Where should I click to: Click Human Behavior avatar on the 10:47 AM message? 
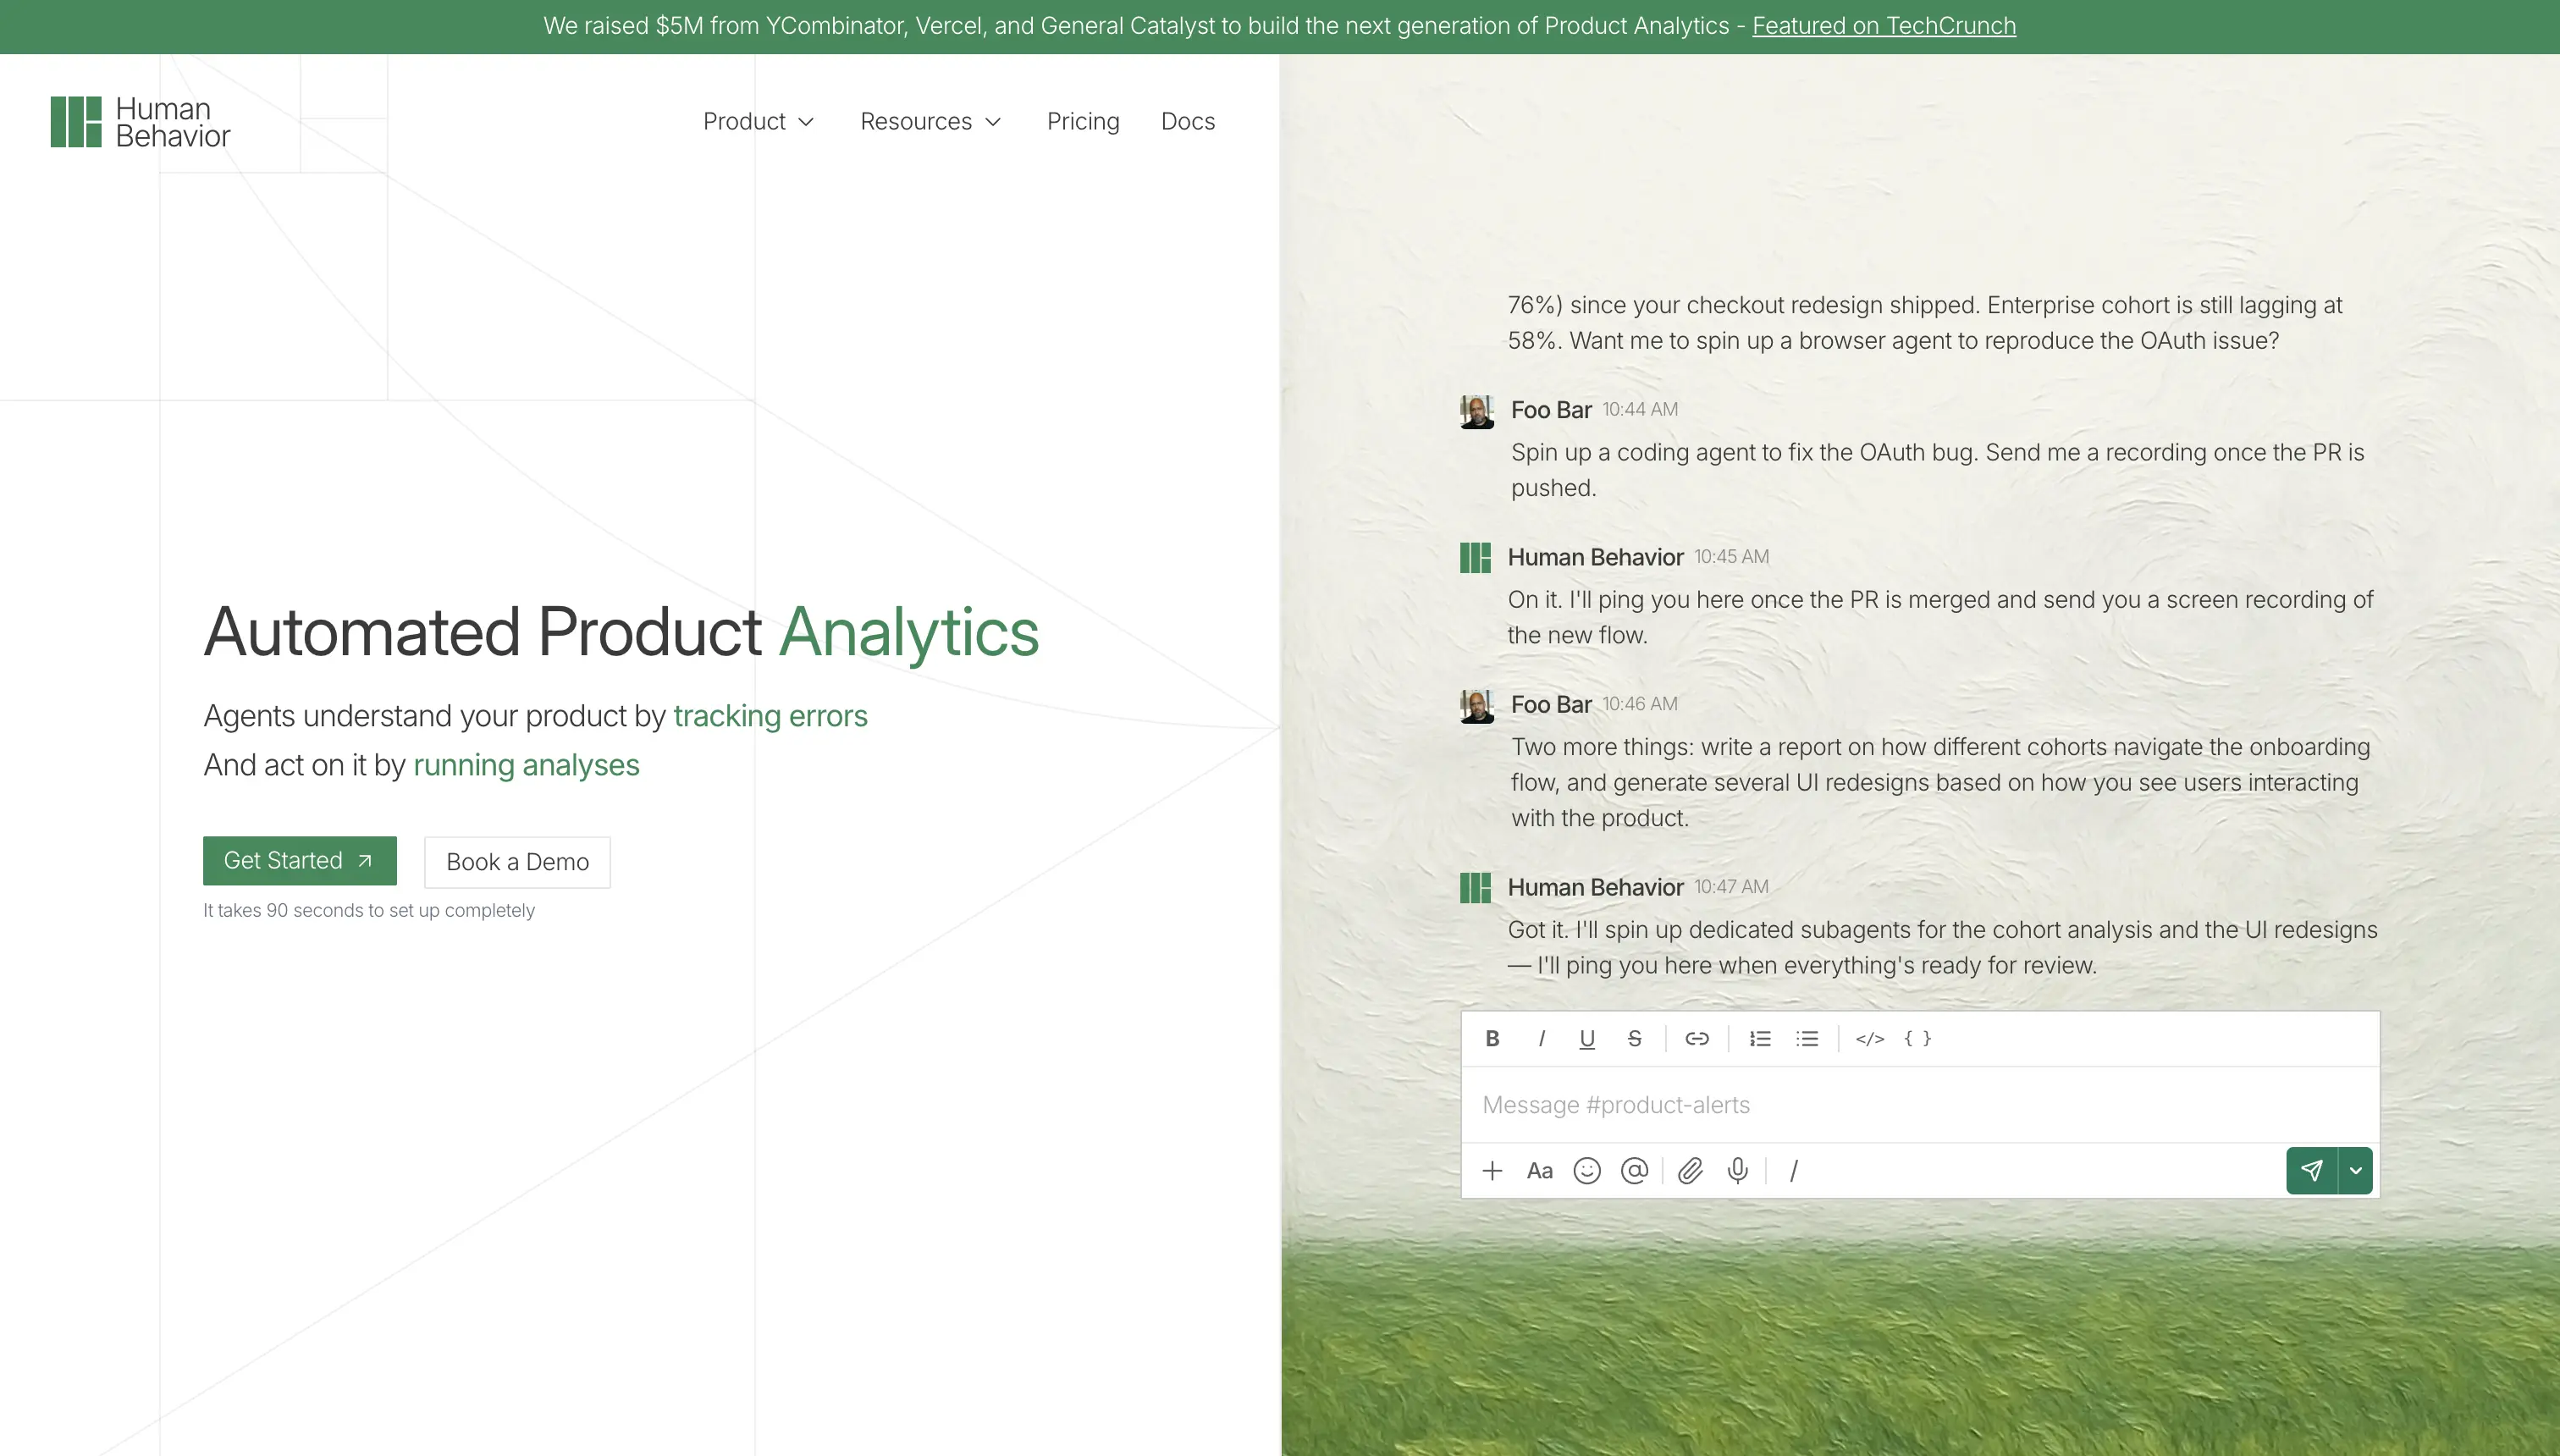[1475, 888]
